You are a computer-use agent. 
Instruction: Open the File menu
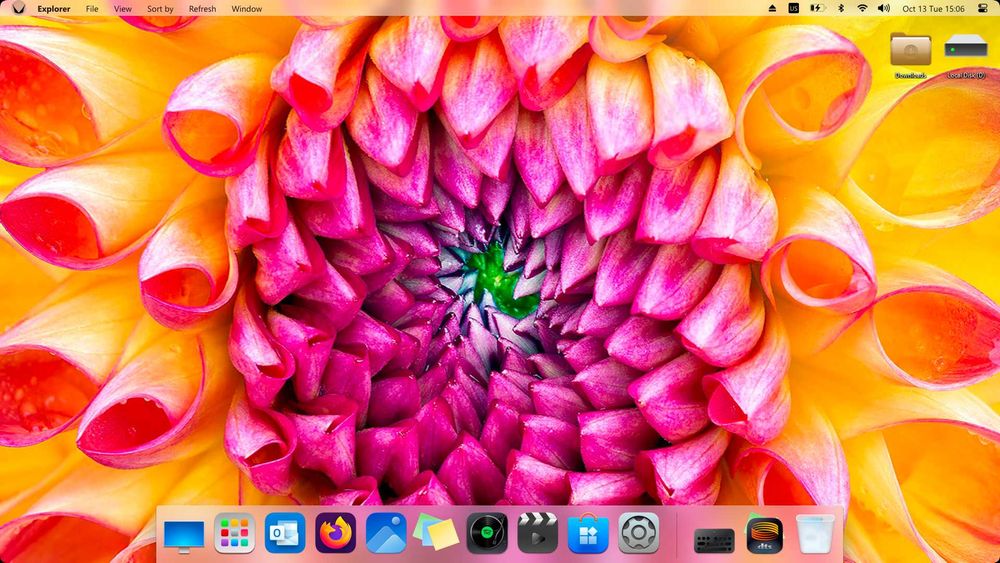tap(92, 9)
